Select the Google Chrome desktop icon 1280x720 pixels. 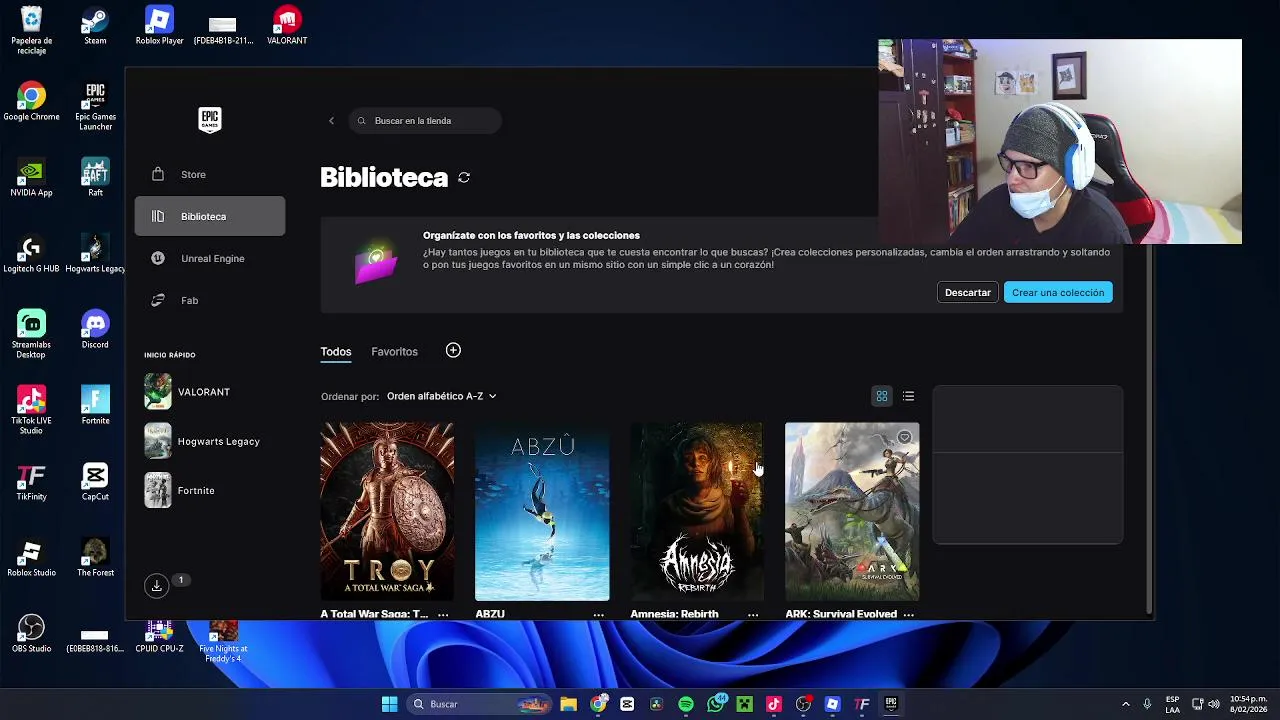[x=31, y=103]
